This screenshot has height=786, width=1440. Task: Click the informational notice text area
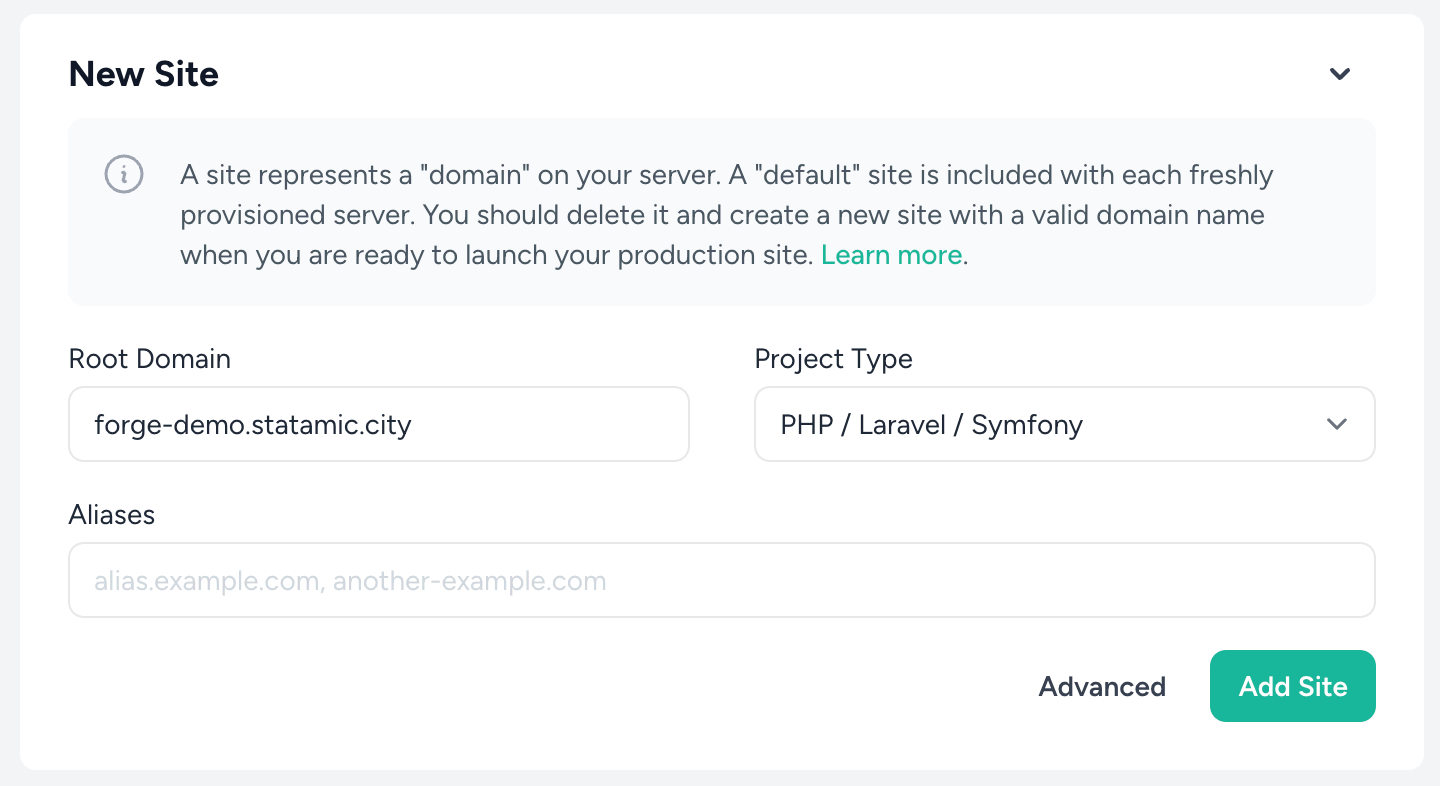(x=722, y=212)
